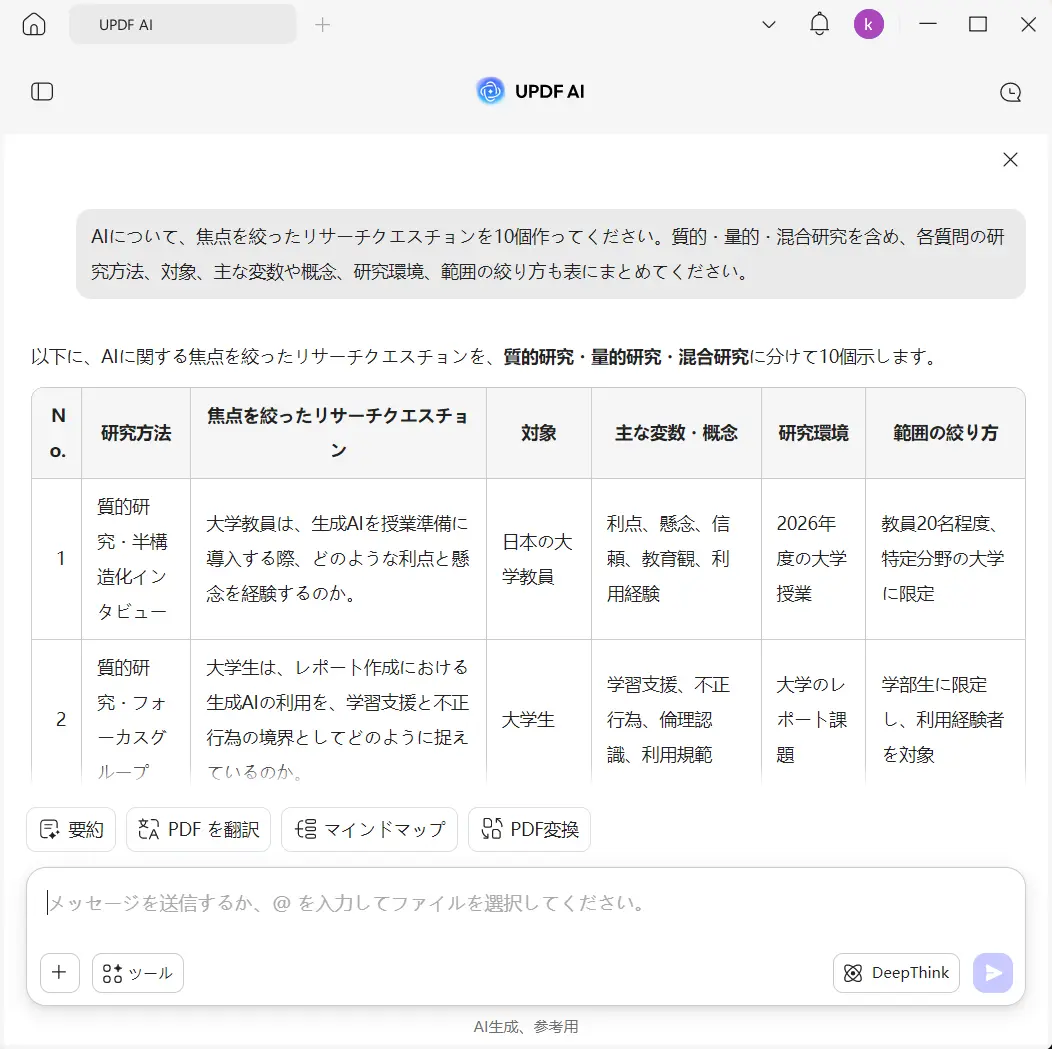Click the 日本の大学教員 table cell
This screenshot has height=1049, width=1052.
coord(539,559)
